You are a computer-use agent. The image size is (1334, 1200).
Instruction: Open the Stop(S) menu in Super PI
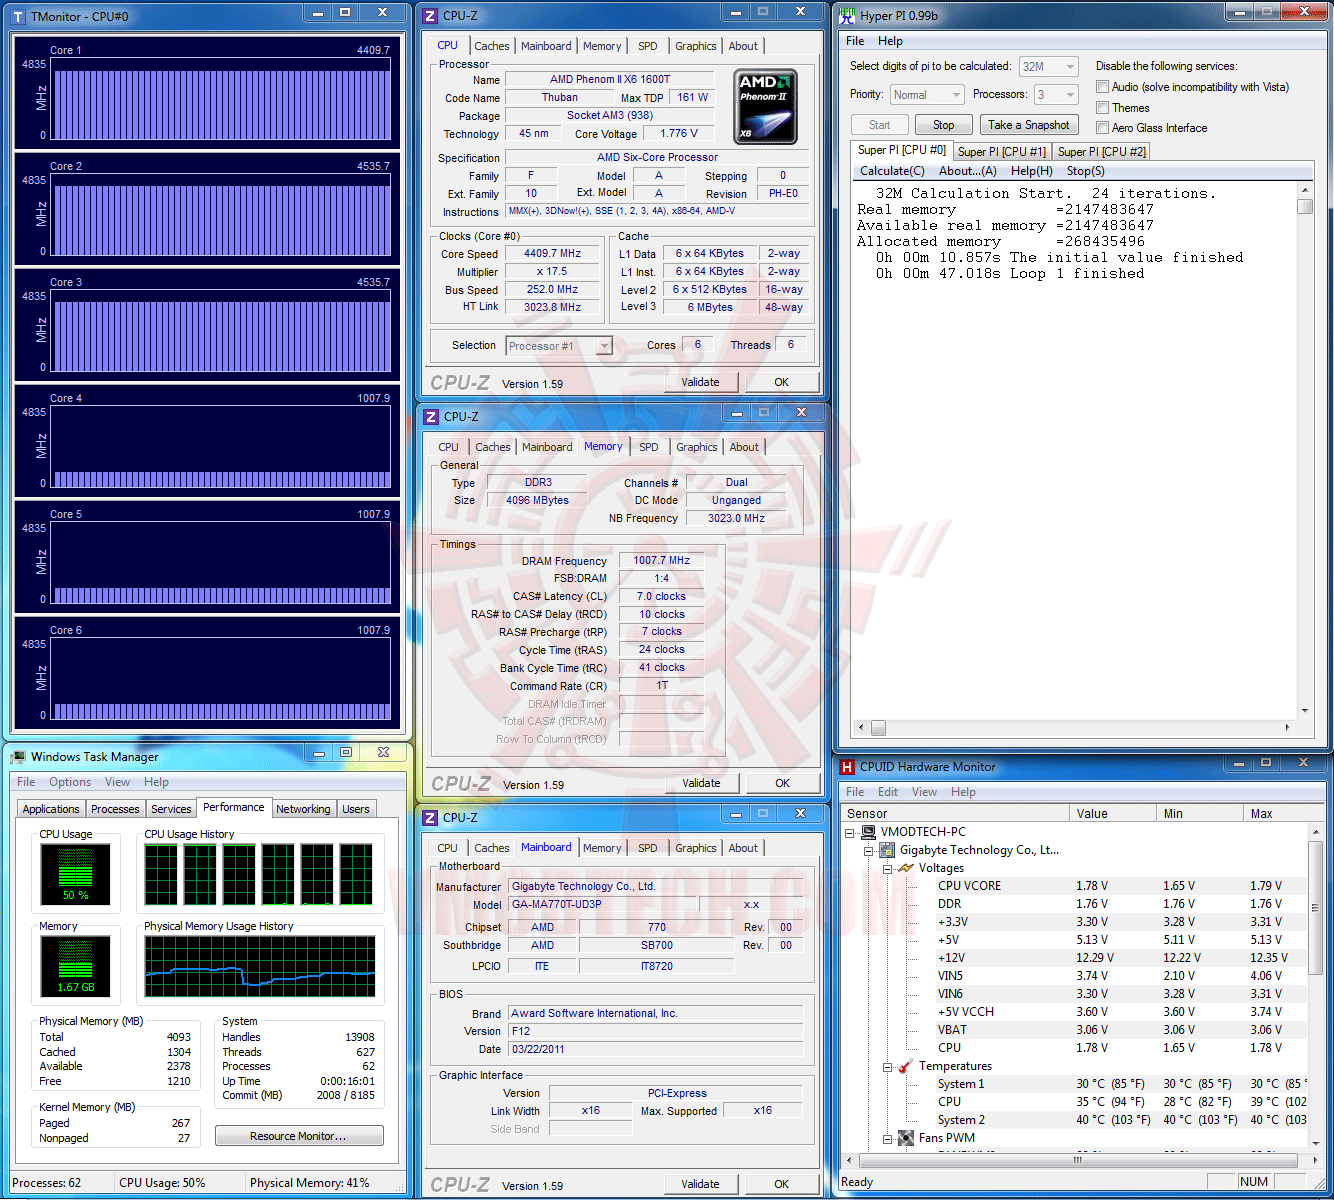tap(1085, 171)
